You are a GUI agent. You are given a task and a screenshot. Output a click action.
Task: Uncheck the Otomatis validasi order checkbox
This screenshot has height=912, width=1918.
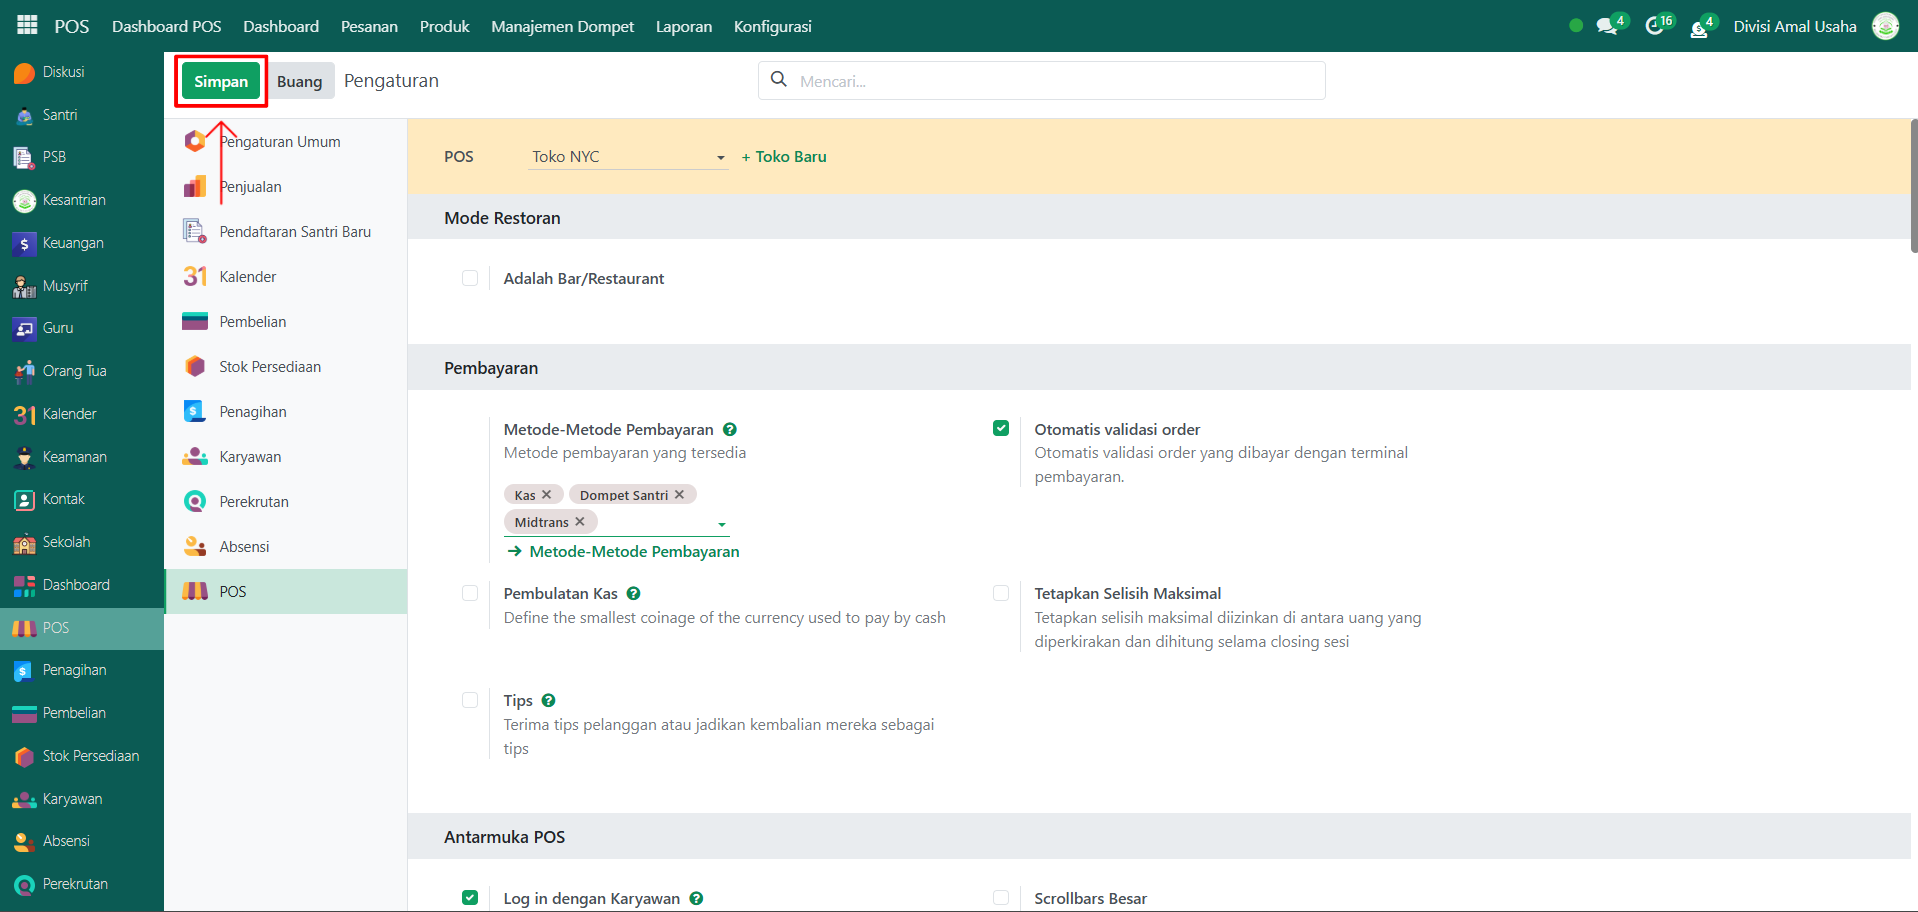1001,429
